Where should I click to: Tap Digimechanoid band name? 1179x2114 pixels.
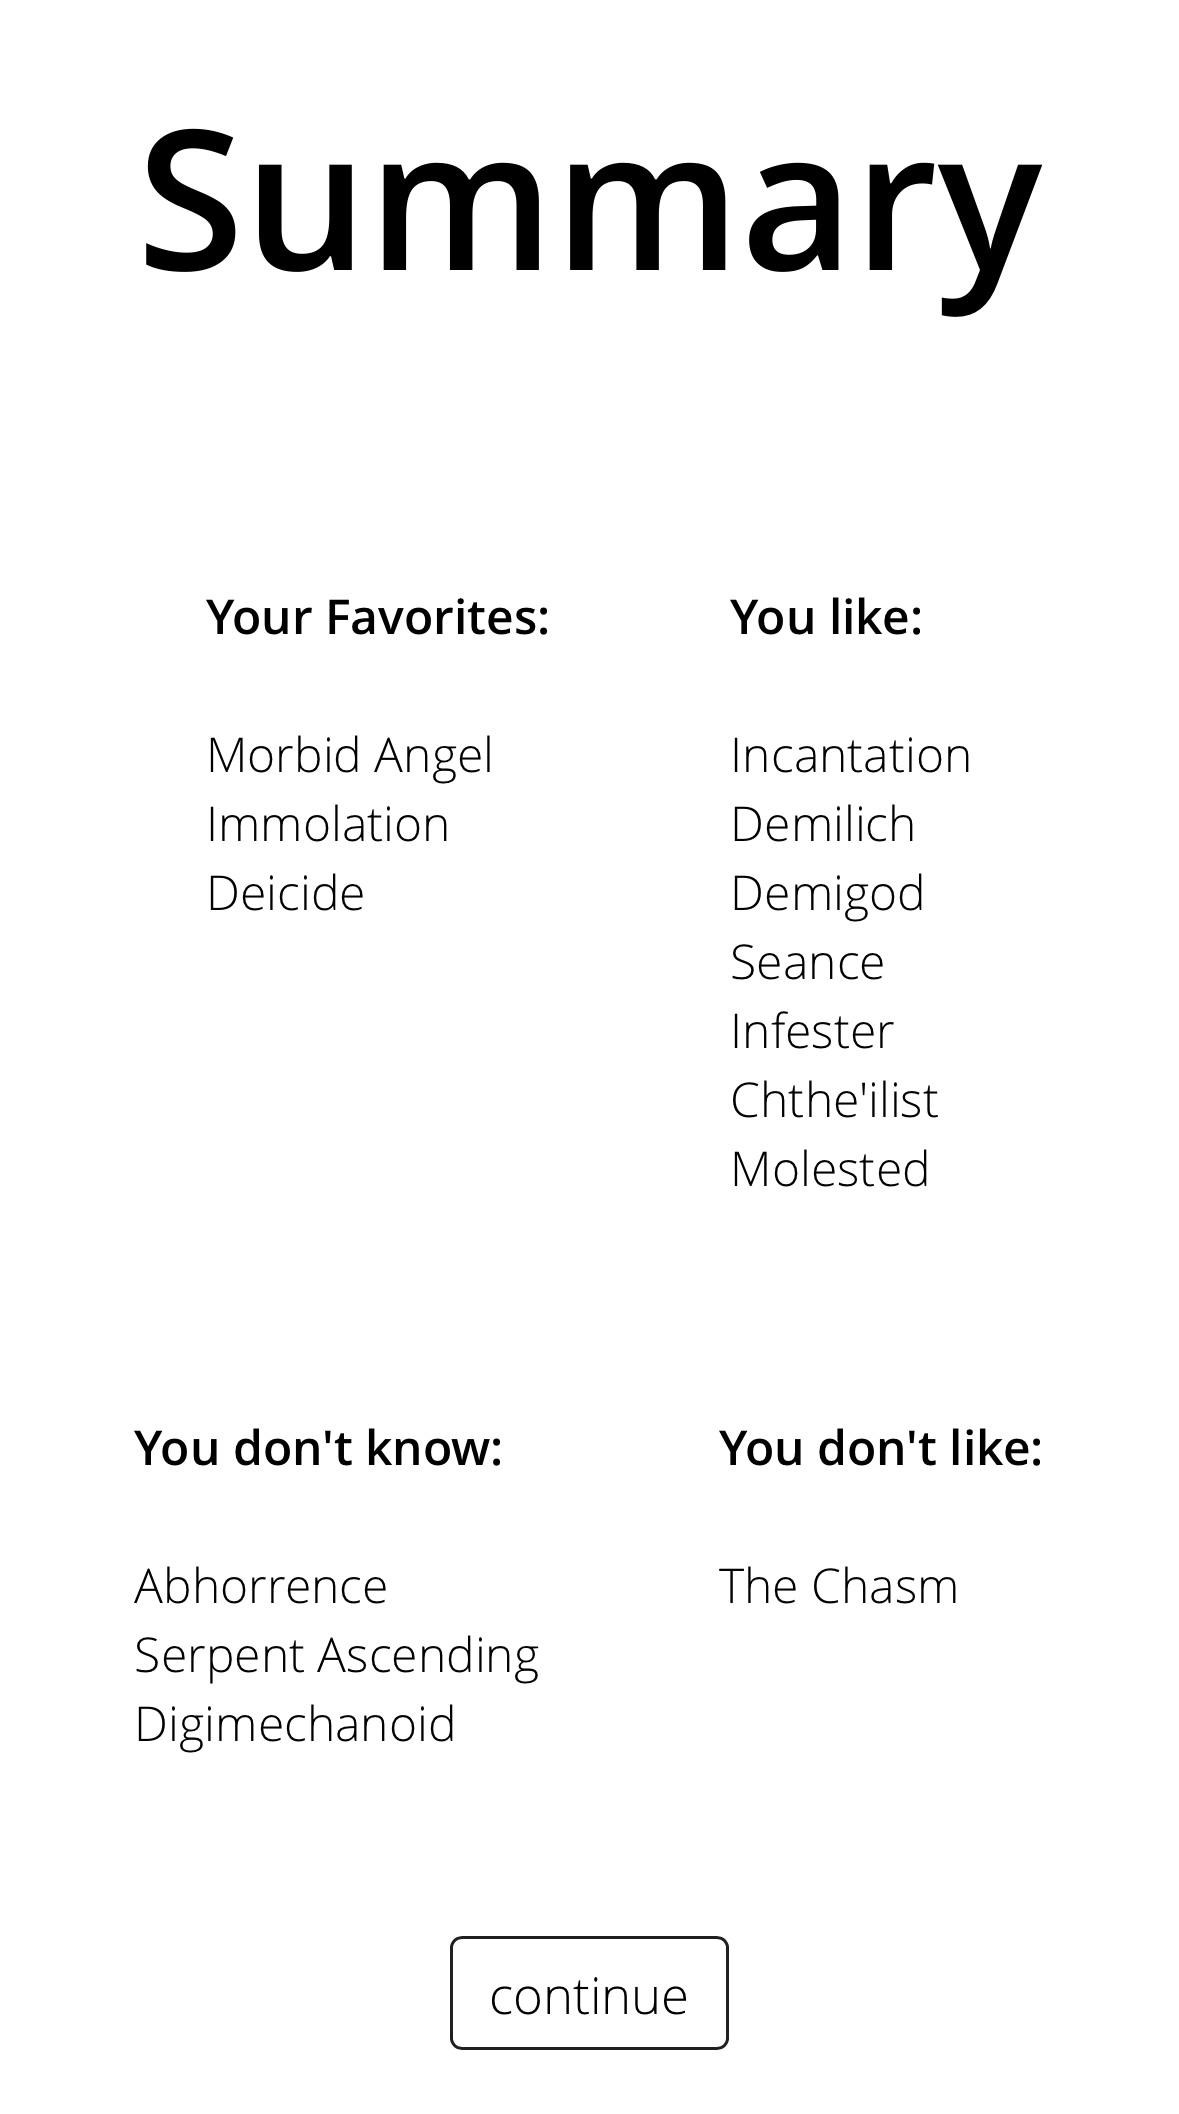click(295, 1726)
